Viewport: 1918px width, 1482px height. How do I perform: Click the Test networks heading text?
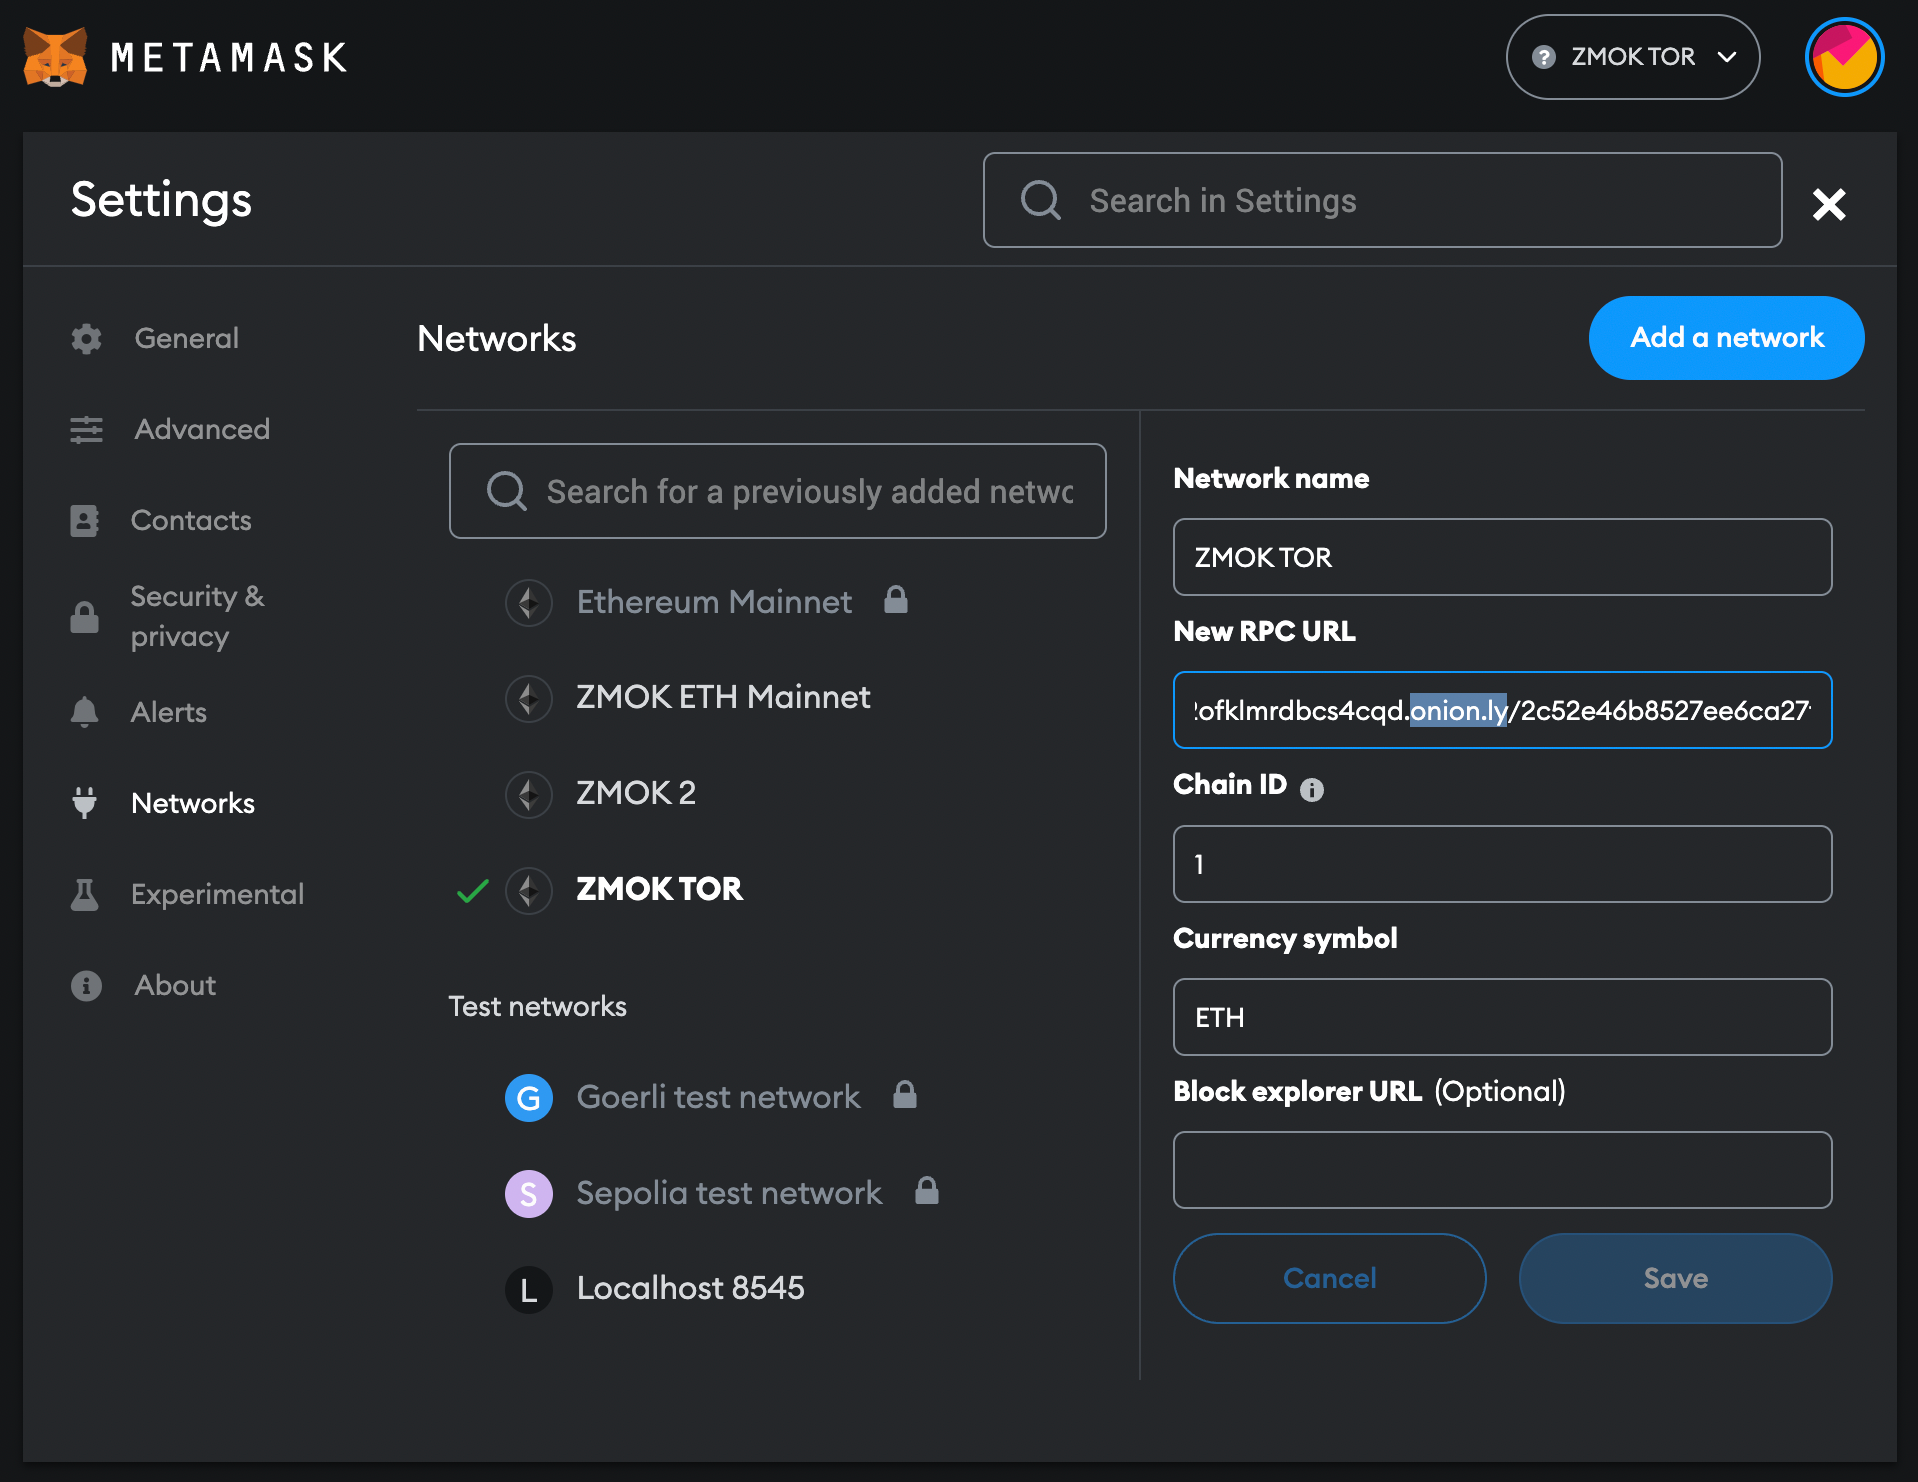pos(537,1006)
